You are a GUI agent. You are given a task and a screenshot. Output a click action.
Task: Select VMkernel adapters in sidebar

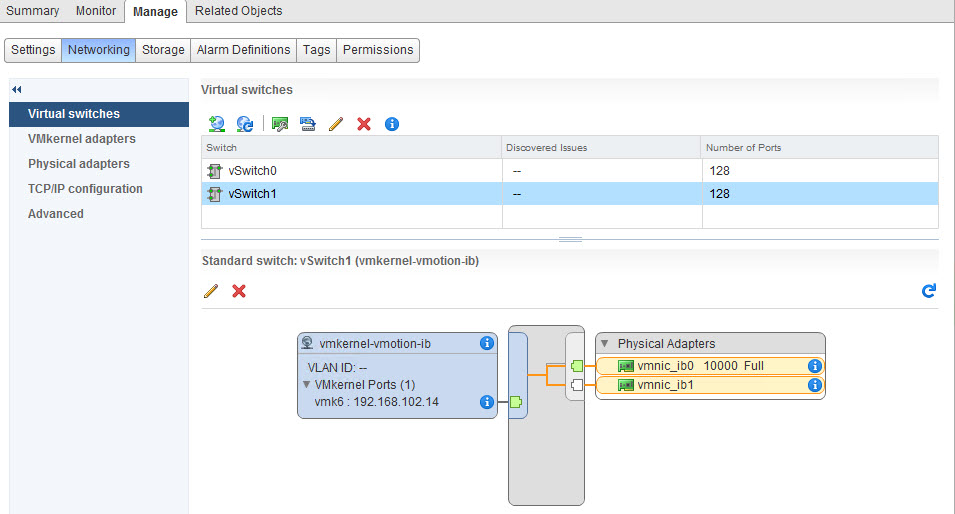pos(82,139)
